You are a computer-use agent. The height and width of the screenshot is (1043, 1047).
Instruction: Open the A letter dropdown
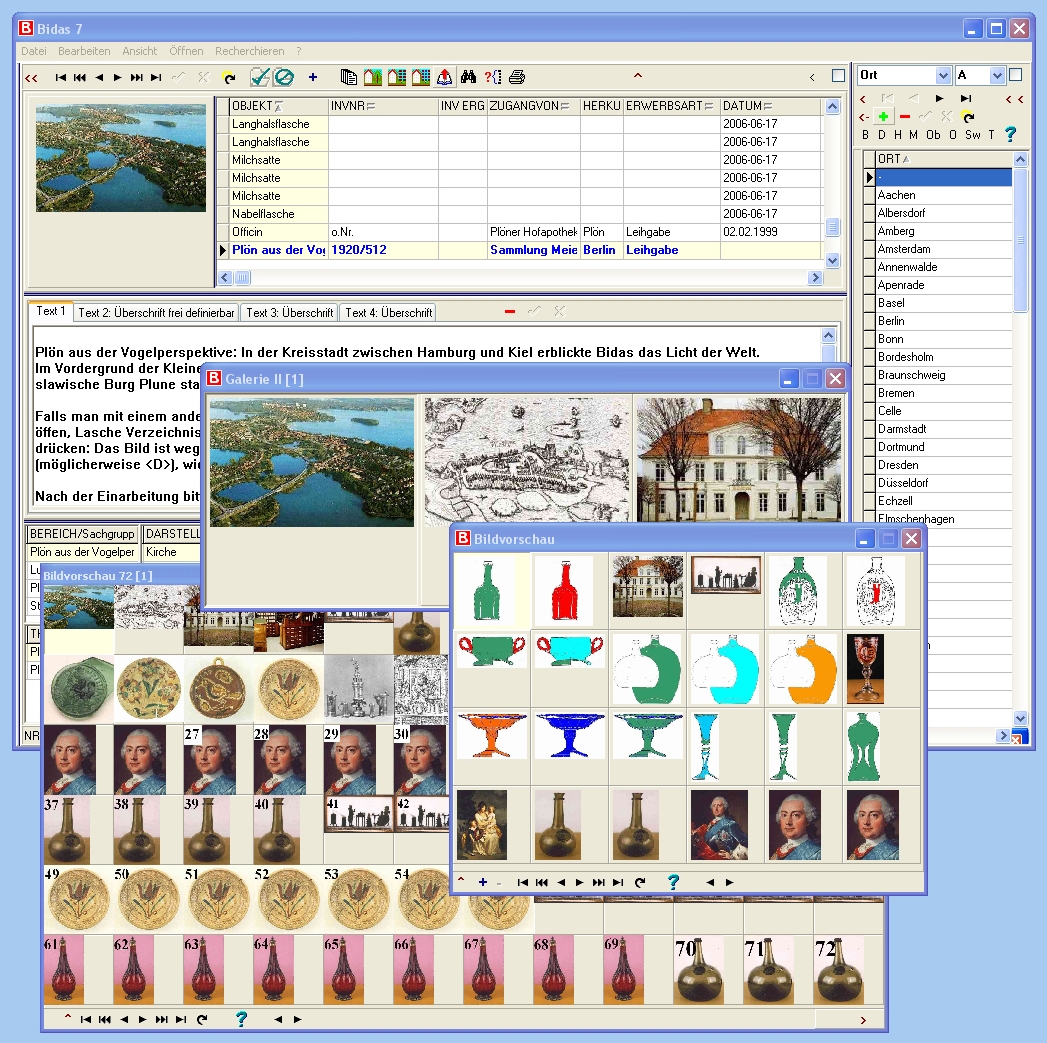coord(996,75)
